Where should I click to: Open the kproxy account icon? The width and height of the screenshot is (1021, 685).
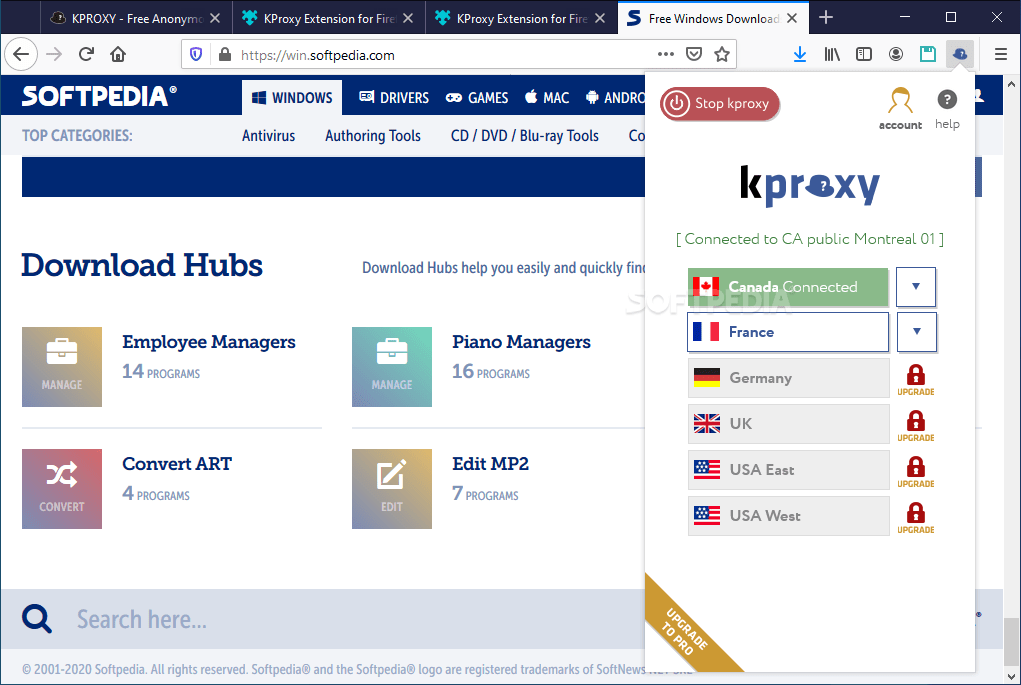pos(901,108)
